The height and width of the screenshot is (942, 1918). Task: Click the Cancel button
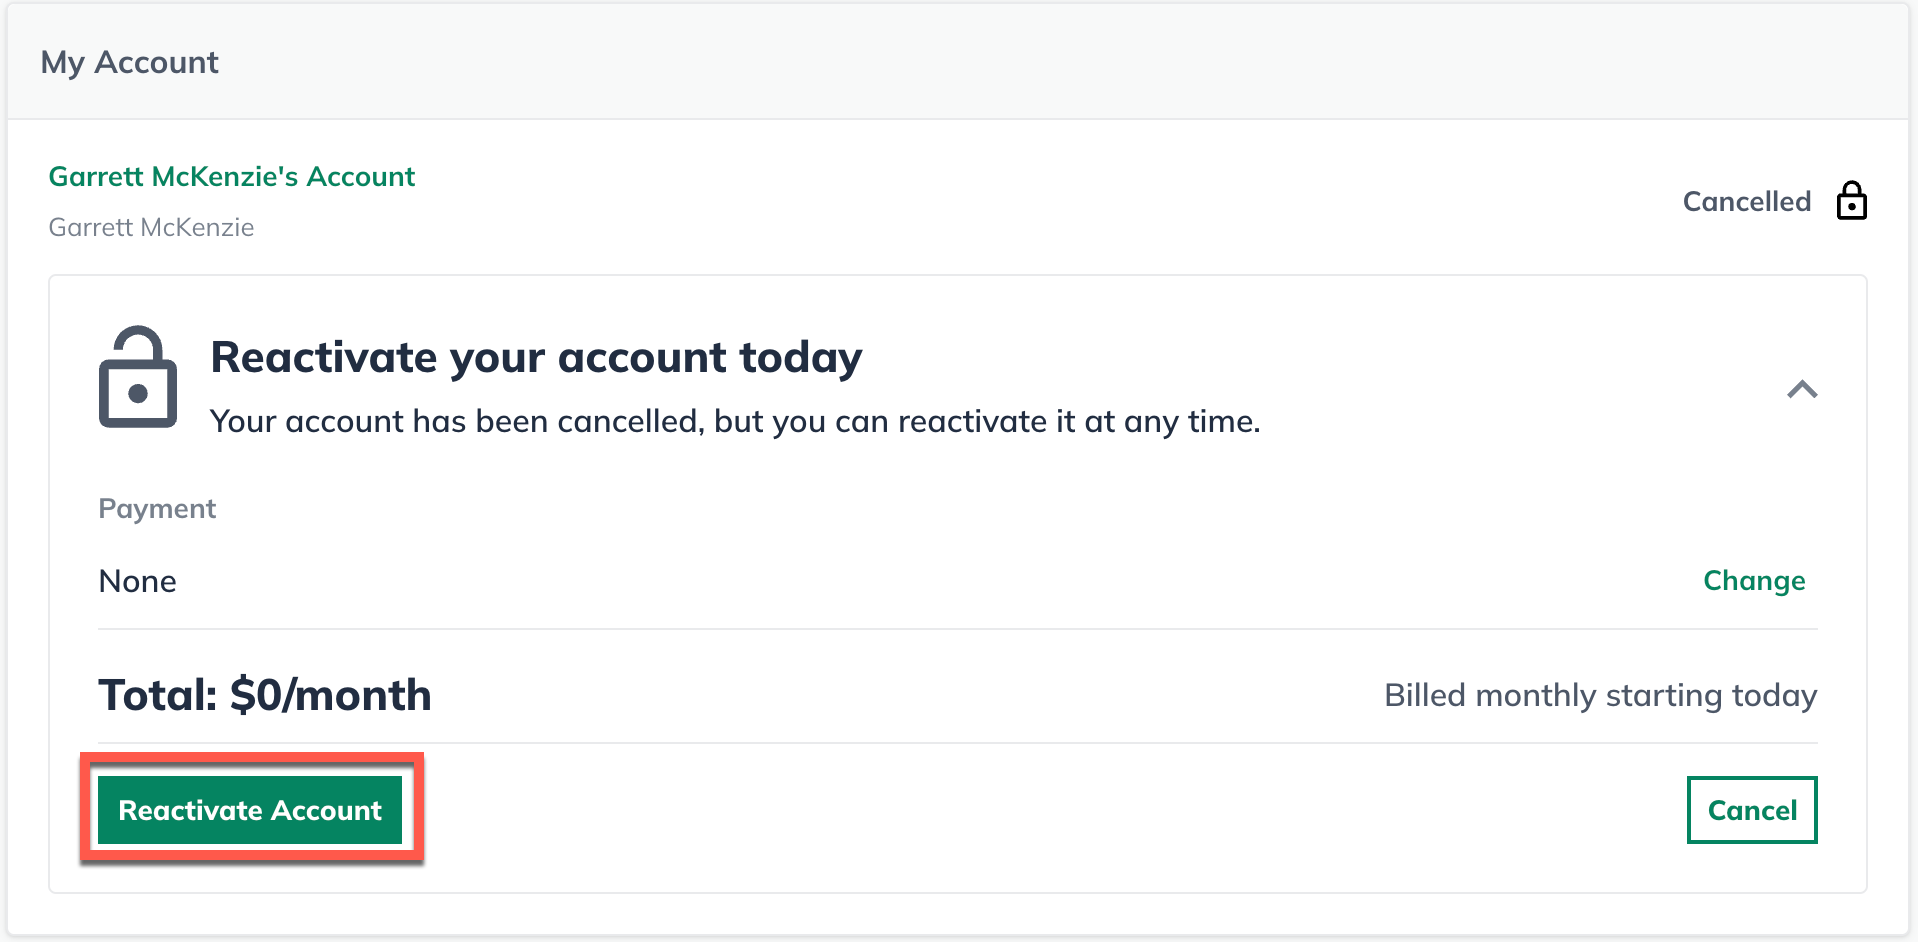[x=1751, y=810]
